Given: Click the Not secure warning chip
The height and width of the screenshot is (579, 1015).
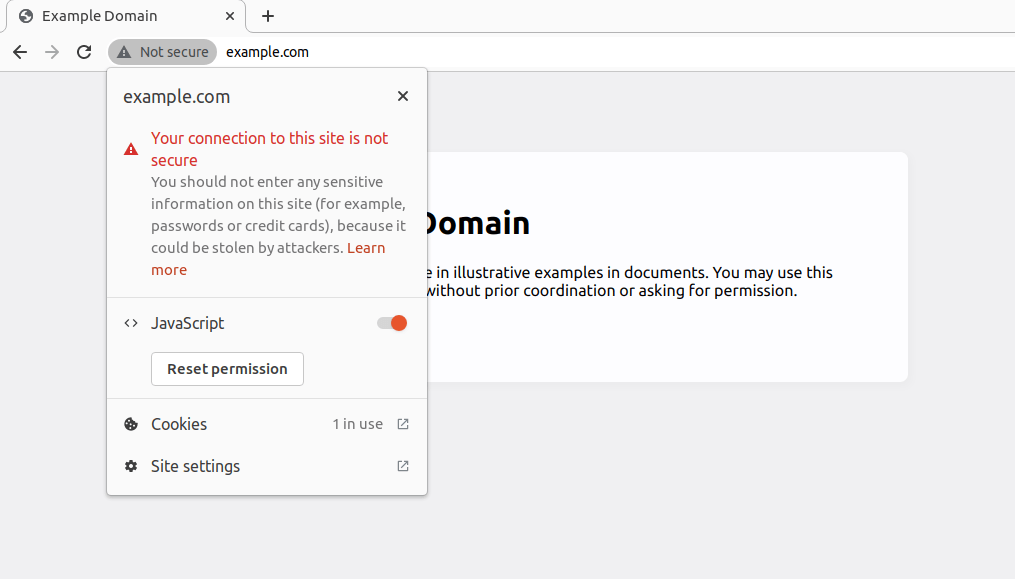Looking at the screenshot, I should [162, 52].
